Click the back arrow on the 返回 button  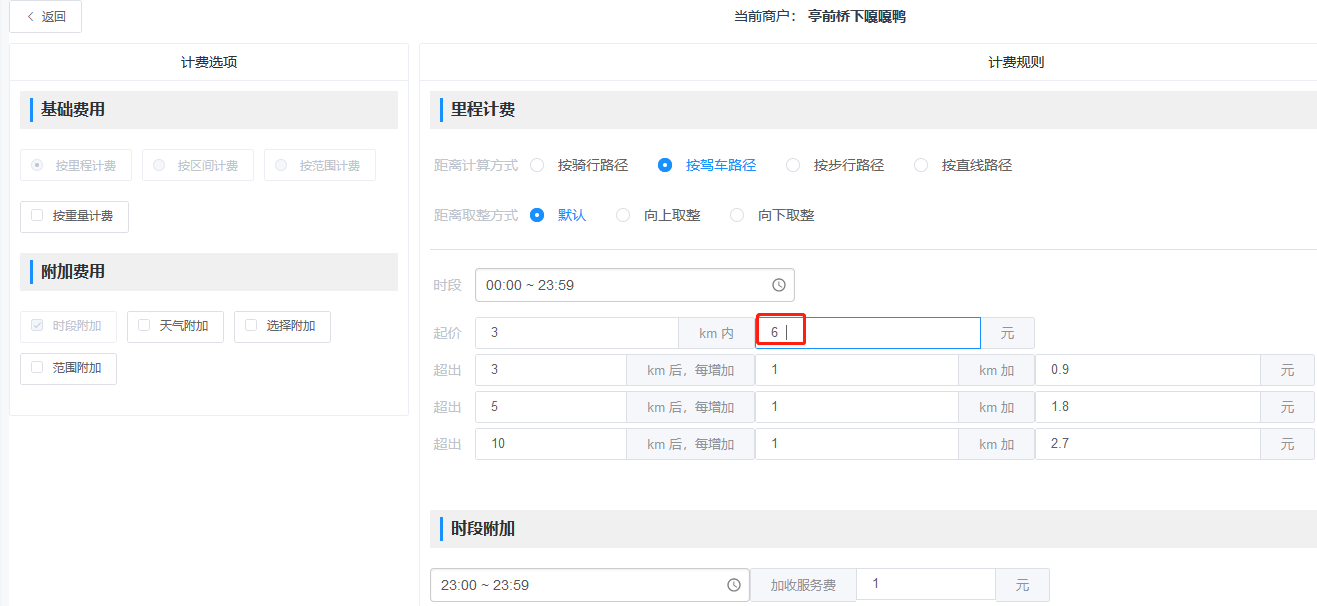tap(31, 16)
